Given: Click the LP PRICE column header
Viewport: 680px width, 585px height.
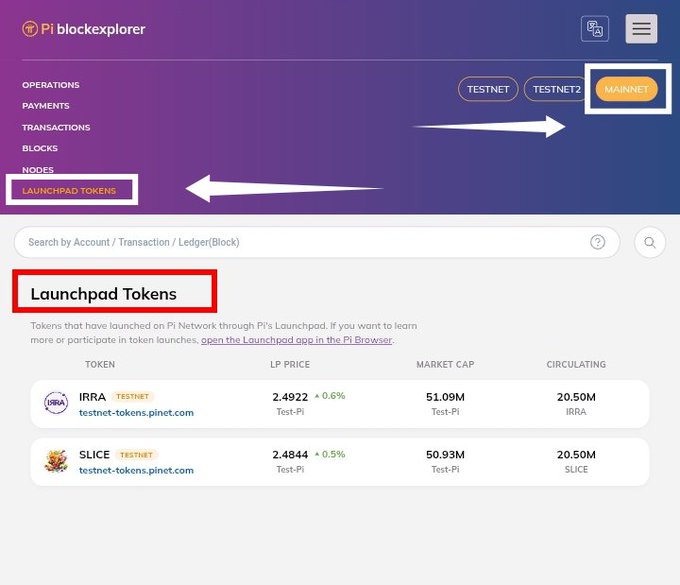Looking at the screenshot, I should click(x=290, y=364).
